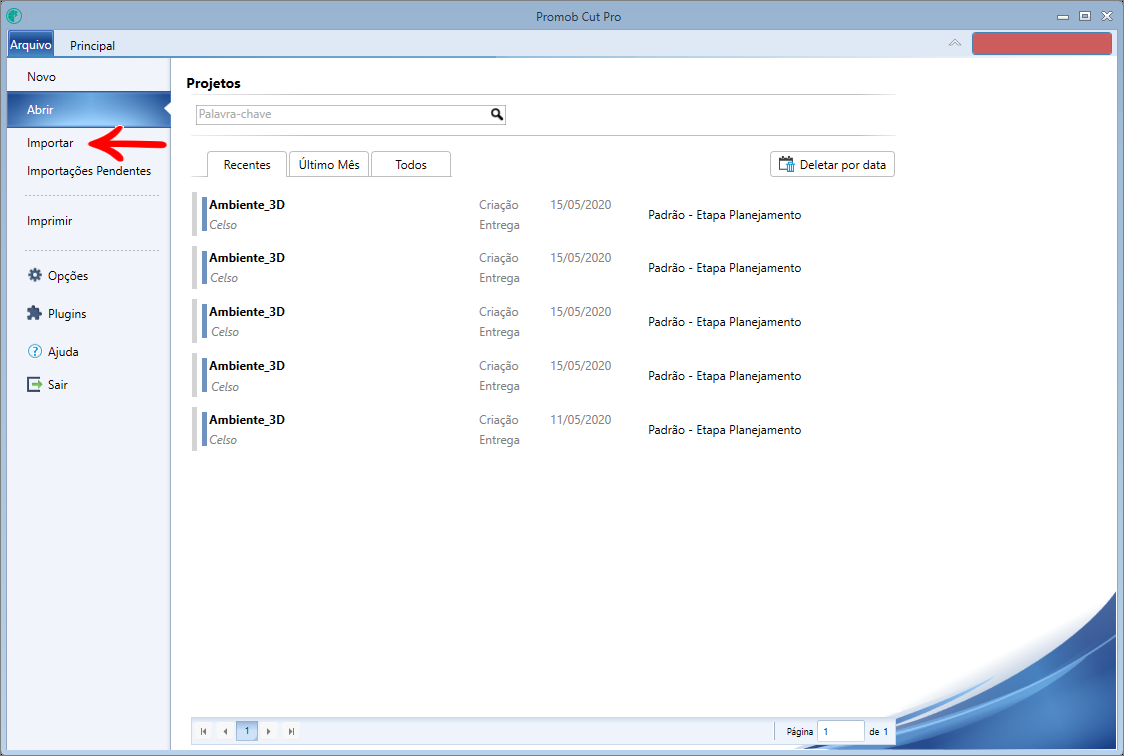Open Importações Pendentes
The image size is (1124, 756).
[x=89, y=171]
